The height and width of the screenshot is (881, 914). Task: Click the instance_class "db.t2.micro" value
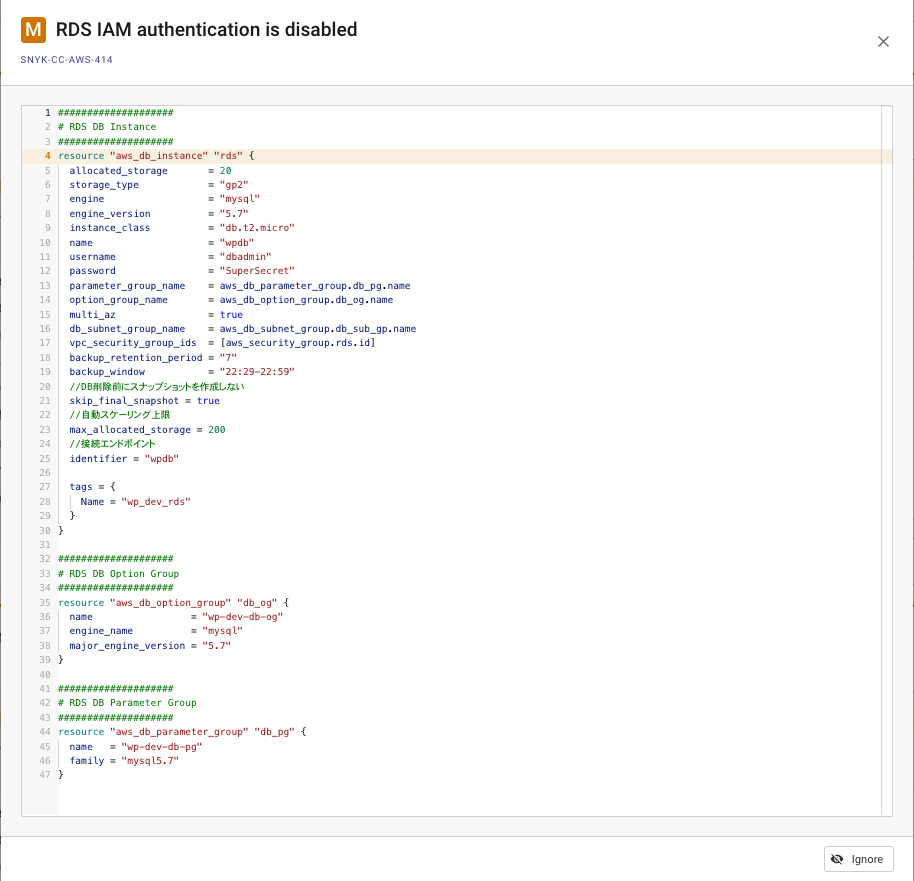(257, 228)
